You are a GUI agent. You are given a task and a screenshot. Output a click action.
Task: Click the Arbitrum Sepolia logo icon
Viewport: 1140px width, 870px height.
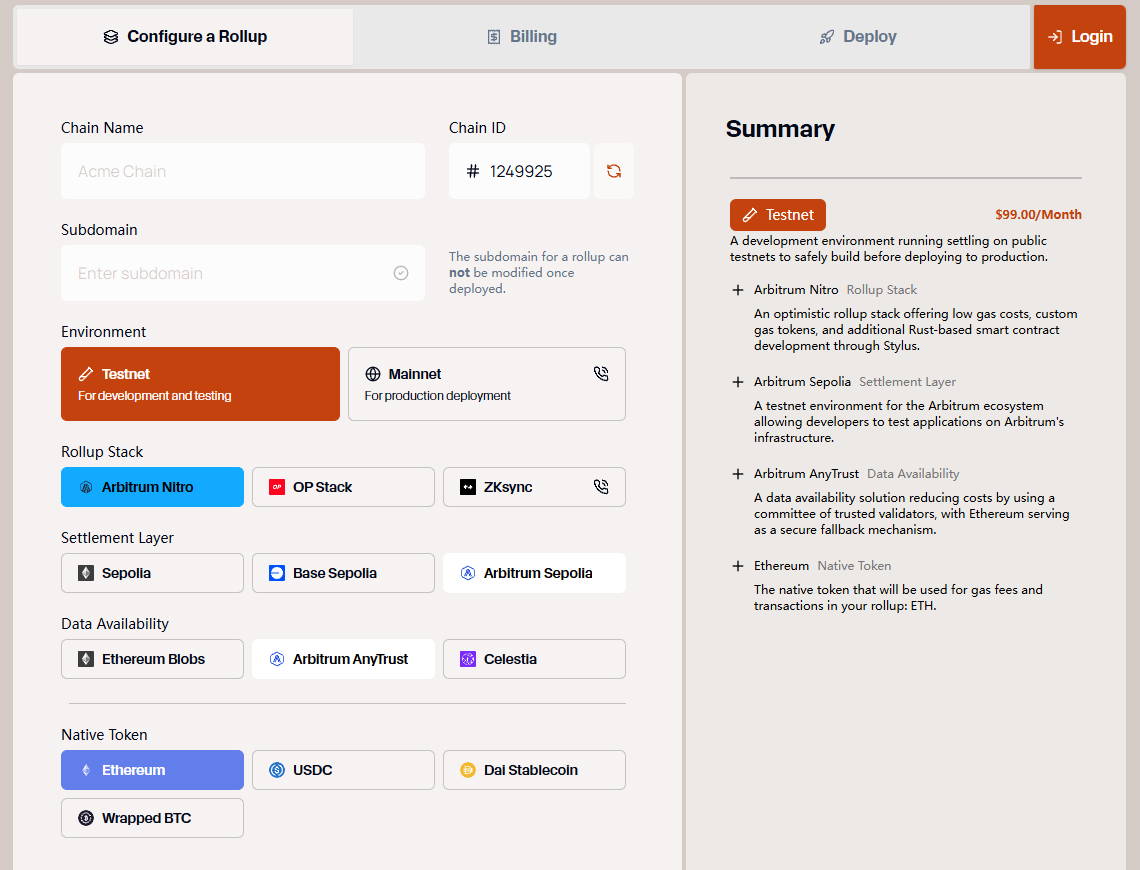(468, 573)
